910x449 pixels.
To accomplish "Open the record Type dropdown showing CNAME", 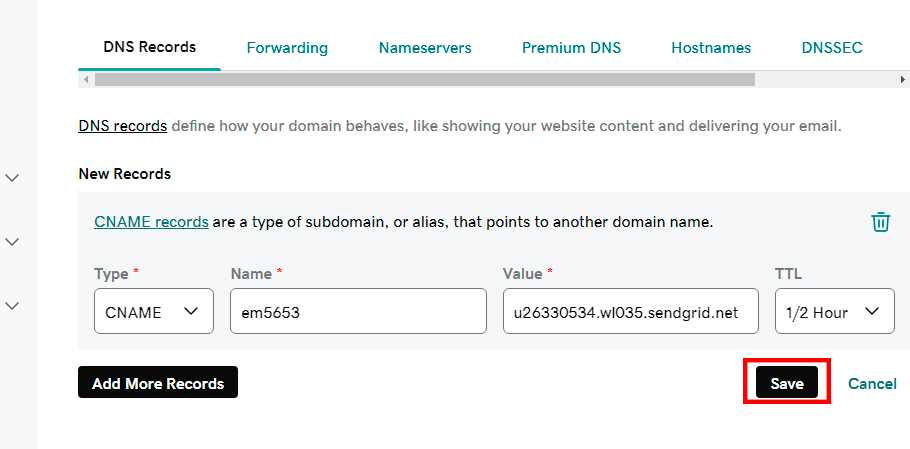I will tap(153, 312).
